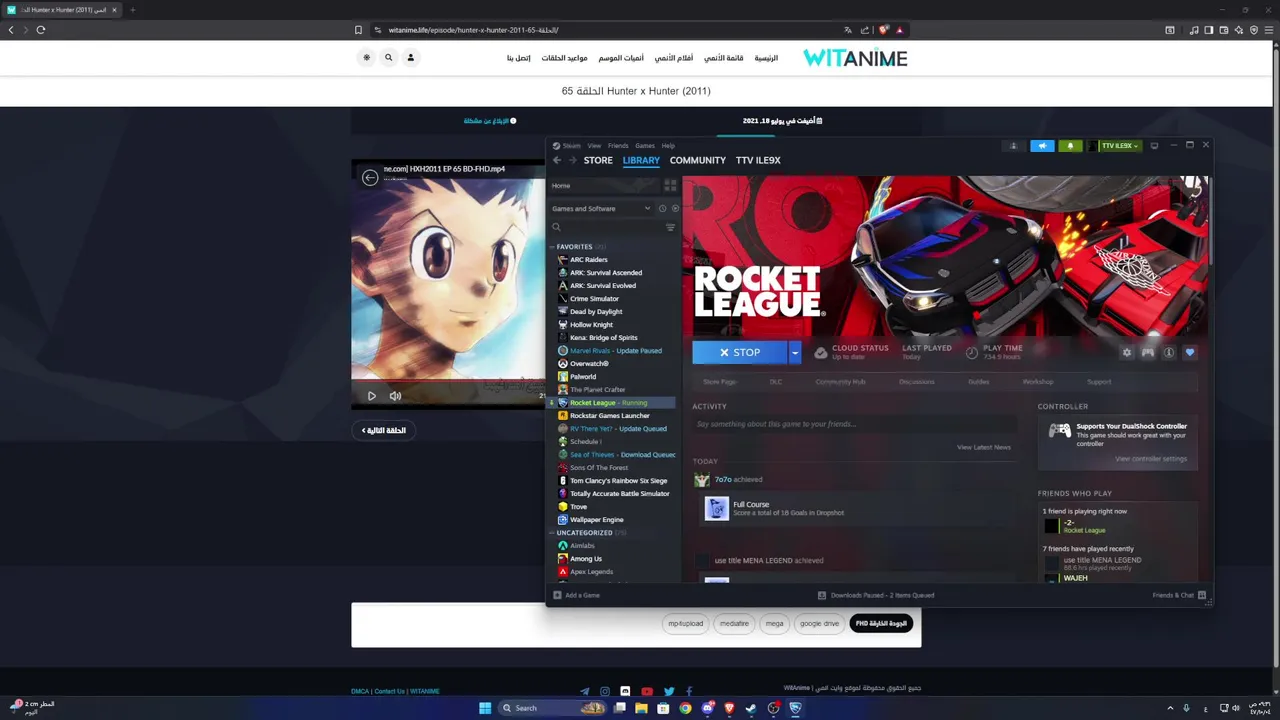Image resolution: width=1280 pixels, height=720 pixels.
Task: Open WitAnime user account icon
Action: tap(410, 58)
